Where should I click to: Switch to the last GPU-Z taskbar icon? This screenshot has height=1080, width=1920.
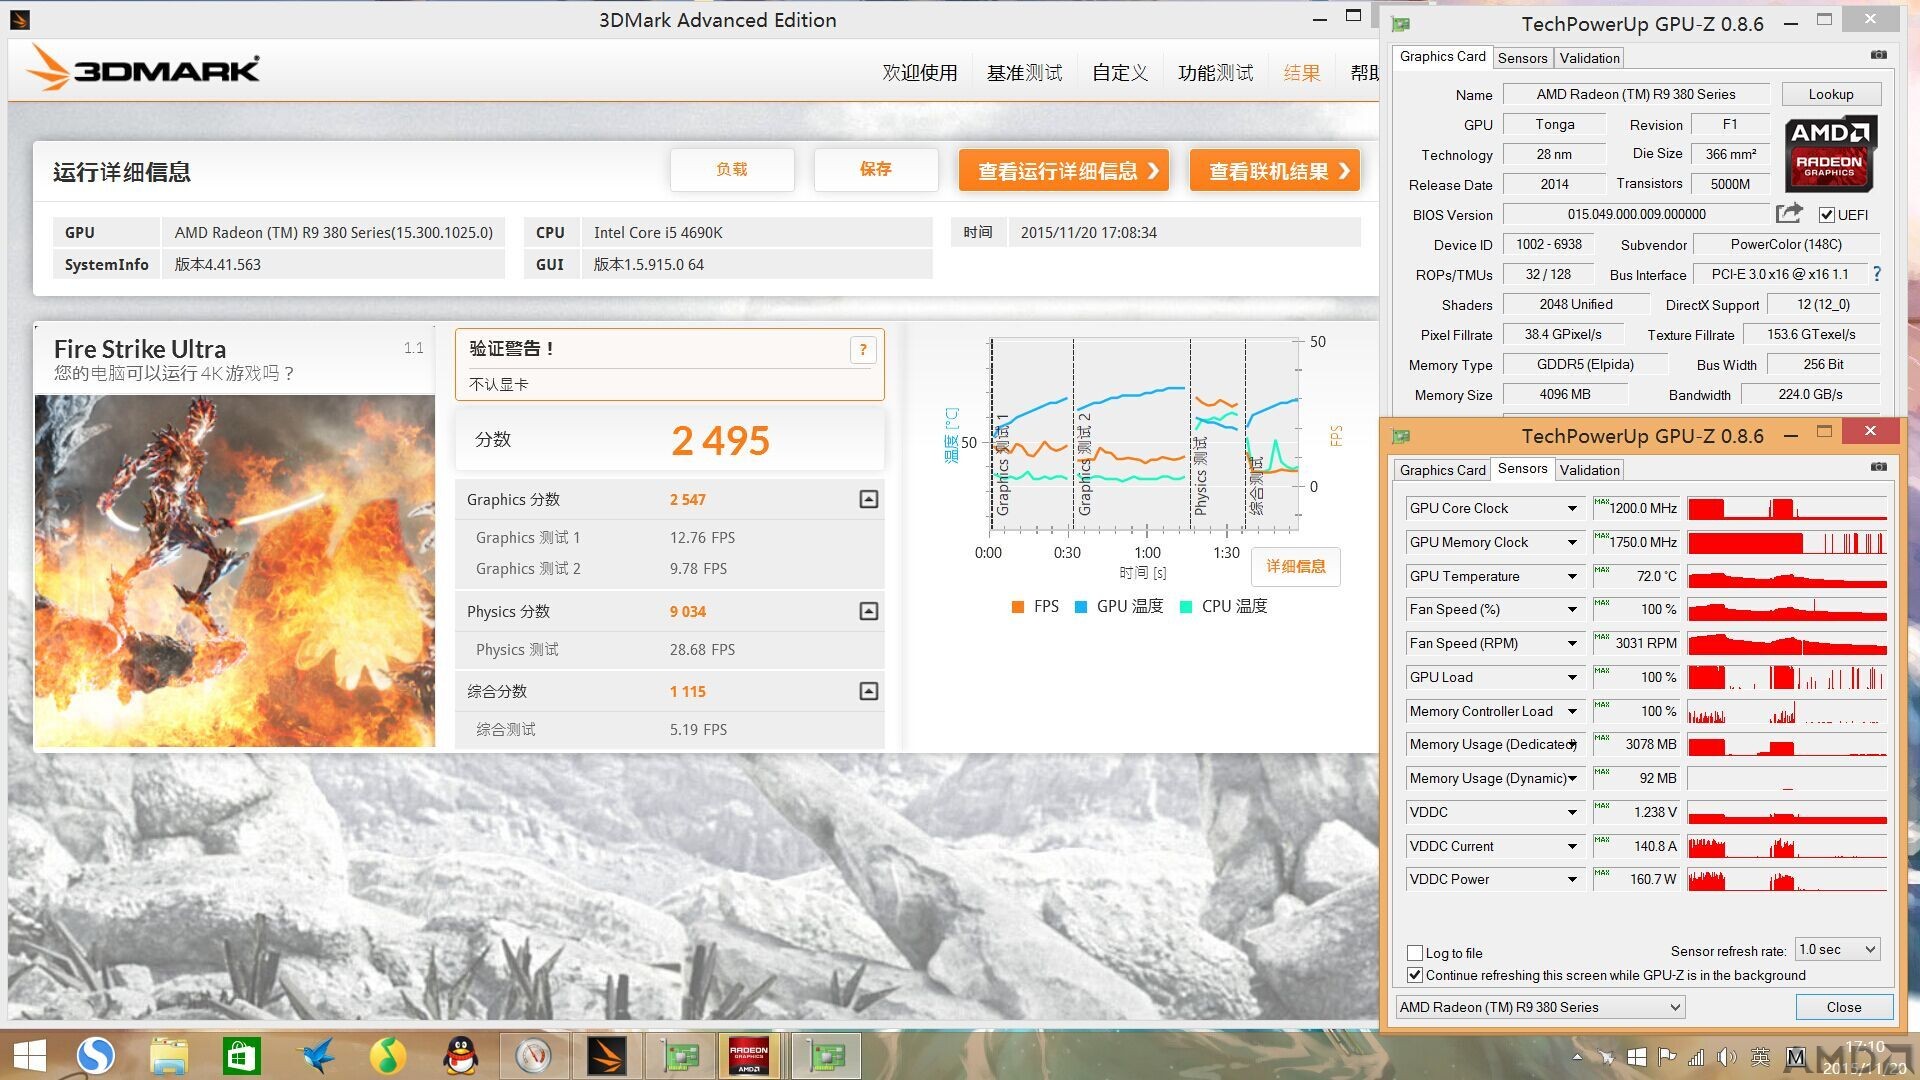[x=828, y=1055]
